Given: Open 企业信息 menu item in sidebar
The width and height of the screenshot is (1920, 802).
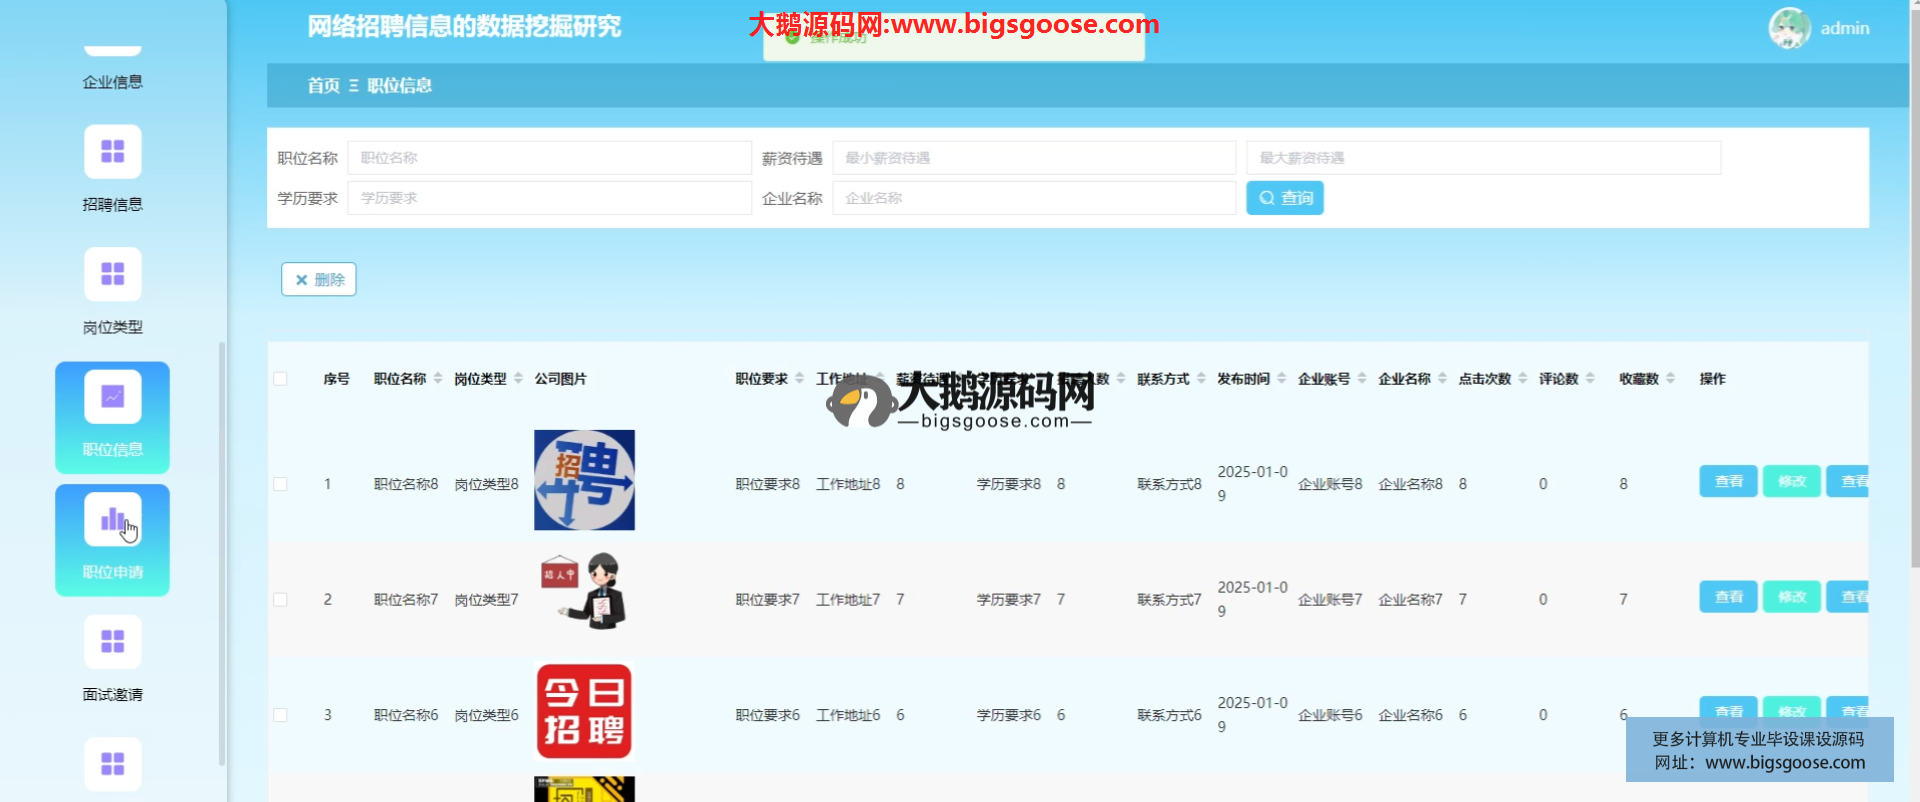Looking at the screenshot, I should [112, 82].
